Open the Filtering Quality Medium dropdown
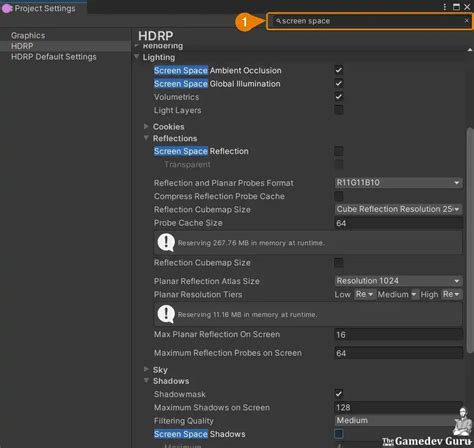Screen dimensions: 474x448 coord(398,420)
